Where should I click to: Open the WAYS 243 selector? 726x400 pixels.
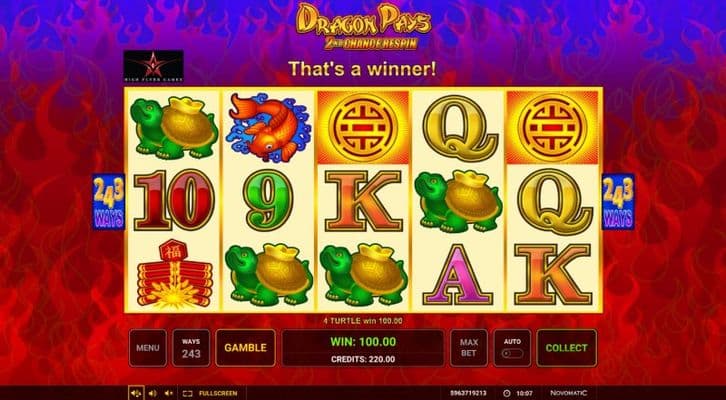pos(191,348)
